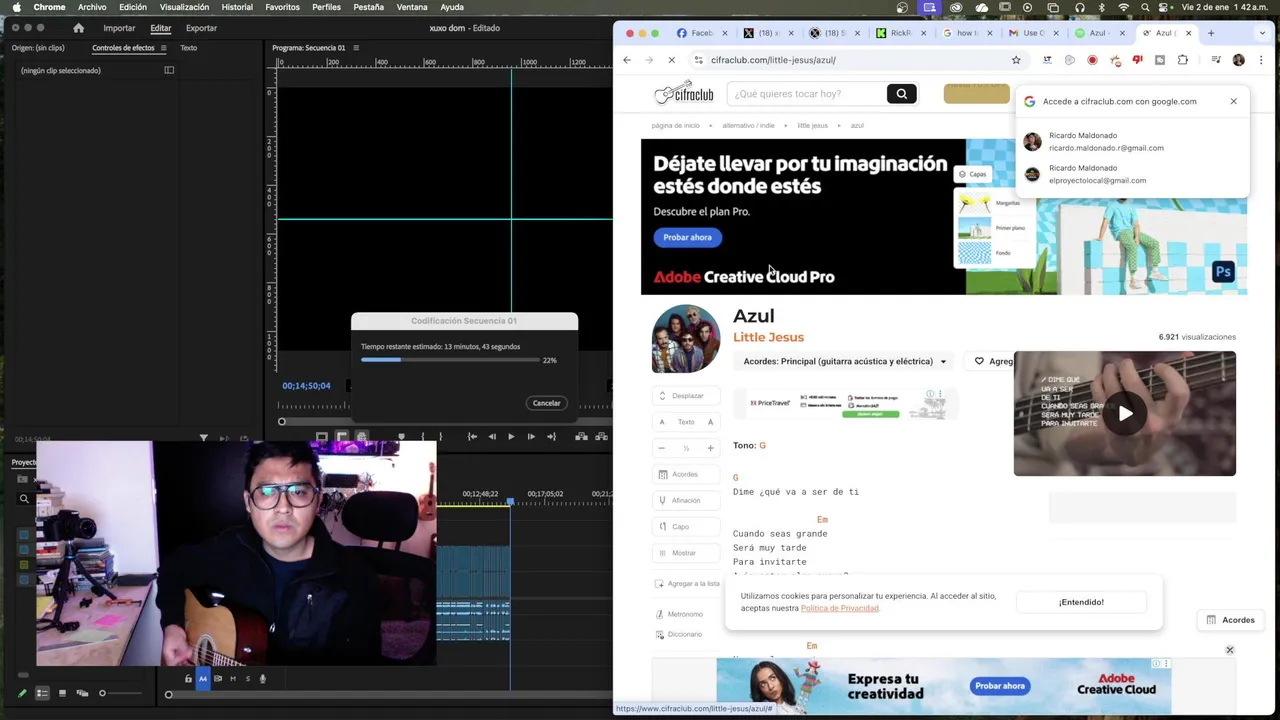Open macOS Spotlight search icon
The width and height of the screenshot is (1280, 720).
pyautogui.click(x=1145, y=7)
